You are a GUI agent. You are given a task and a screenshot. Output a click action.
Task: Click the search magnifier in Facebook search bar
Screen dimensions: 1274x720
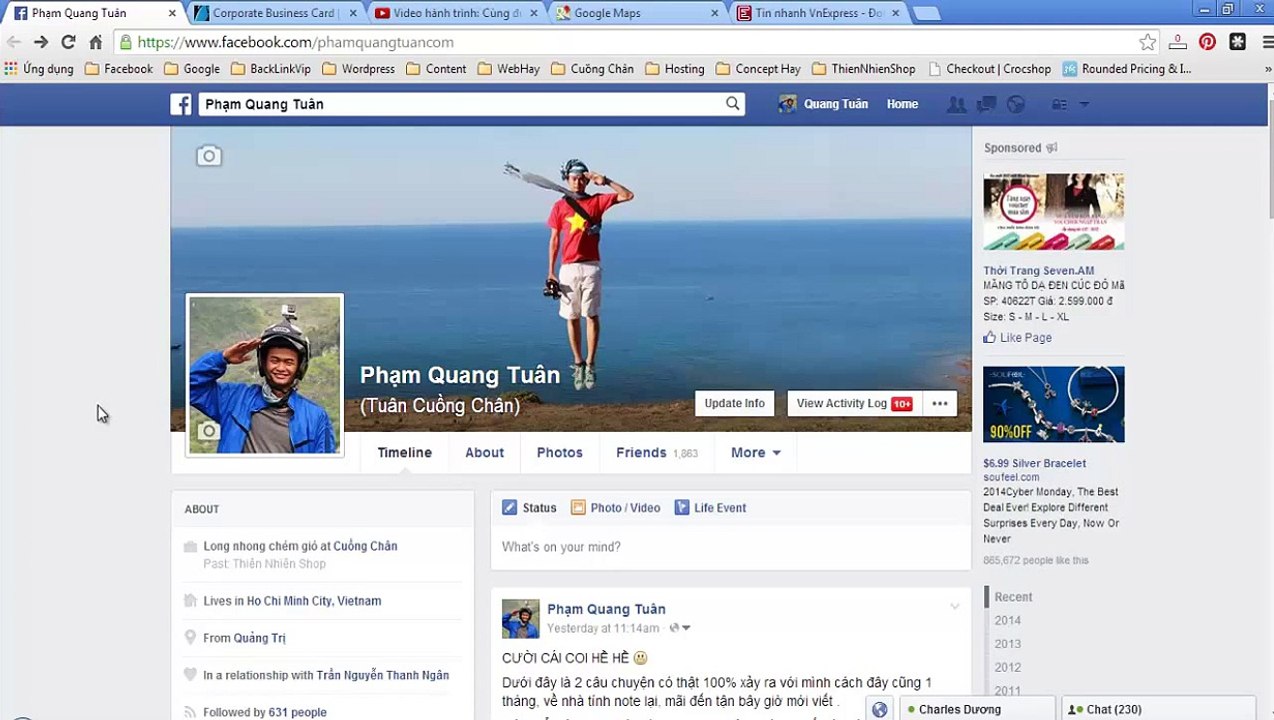click(733, 103)
